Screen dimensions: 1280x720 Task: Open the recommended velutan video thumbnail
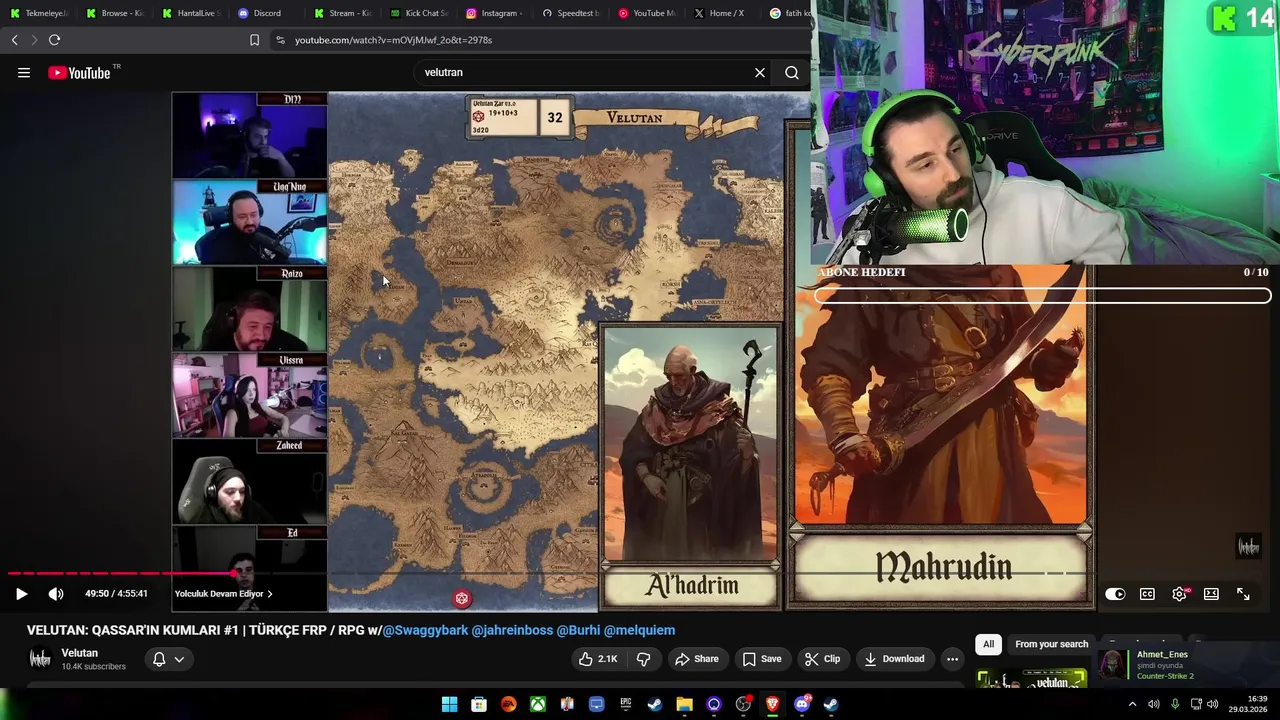(1031, 680)
